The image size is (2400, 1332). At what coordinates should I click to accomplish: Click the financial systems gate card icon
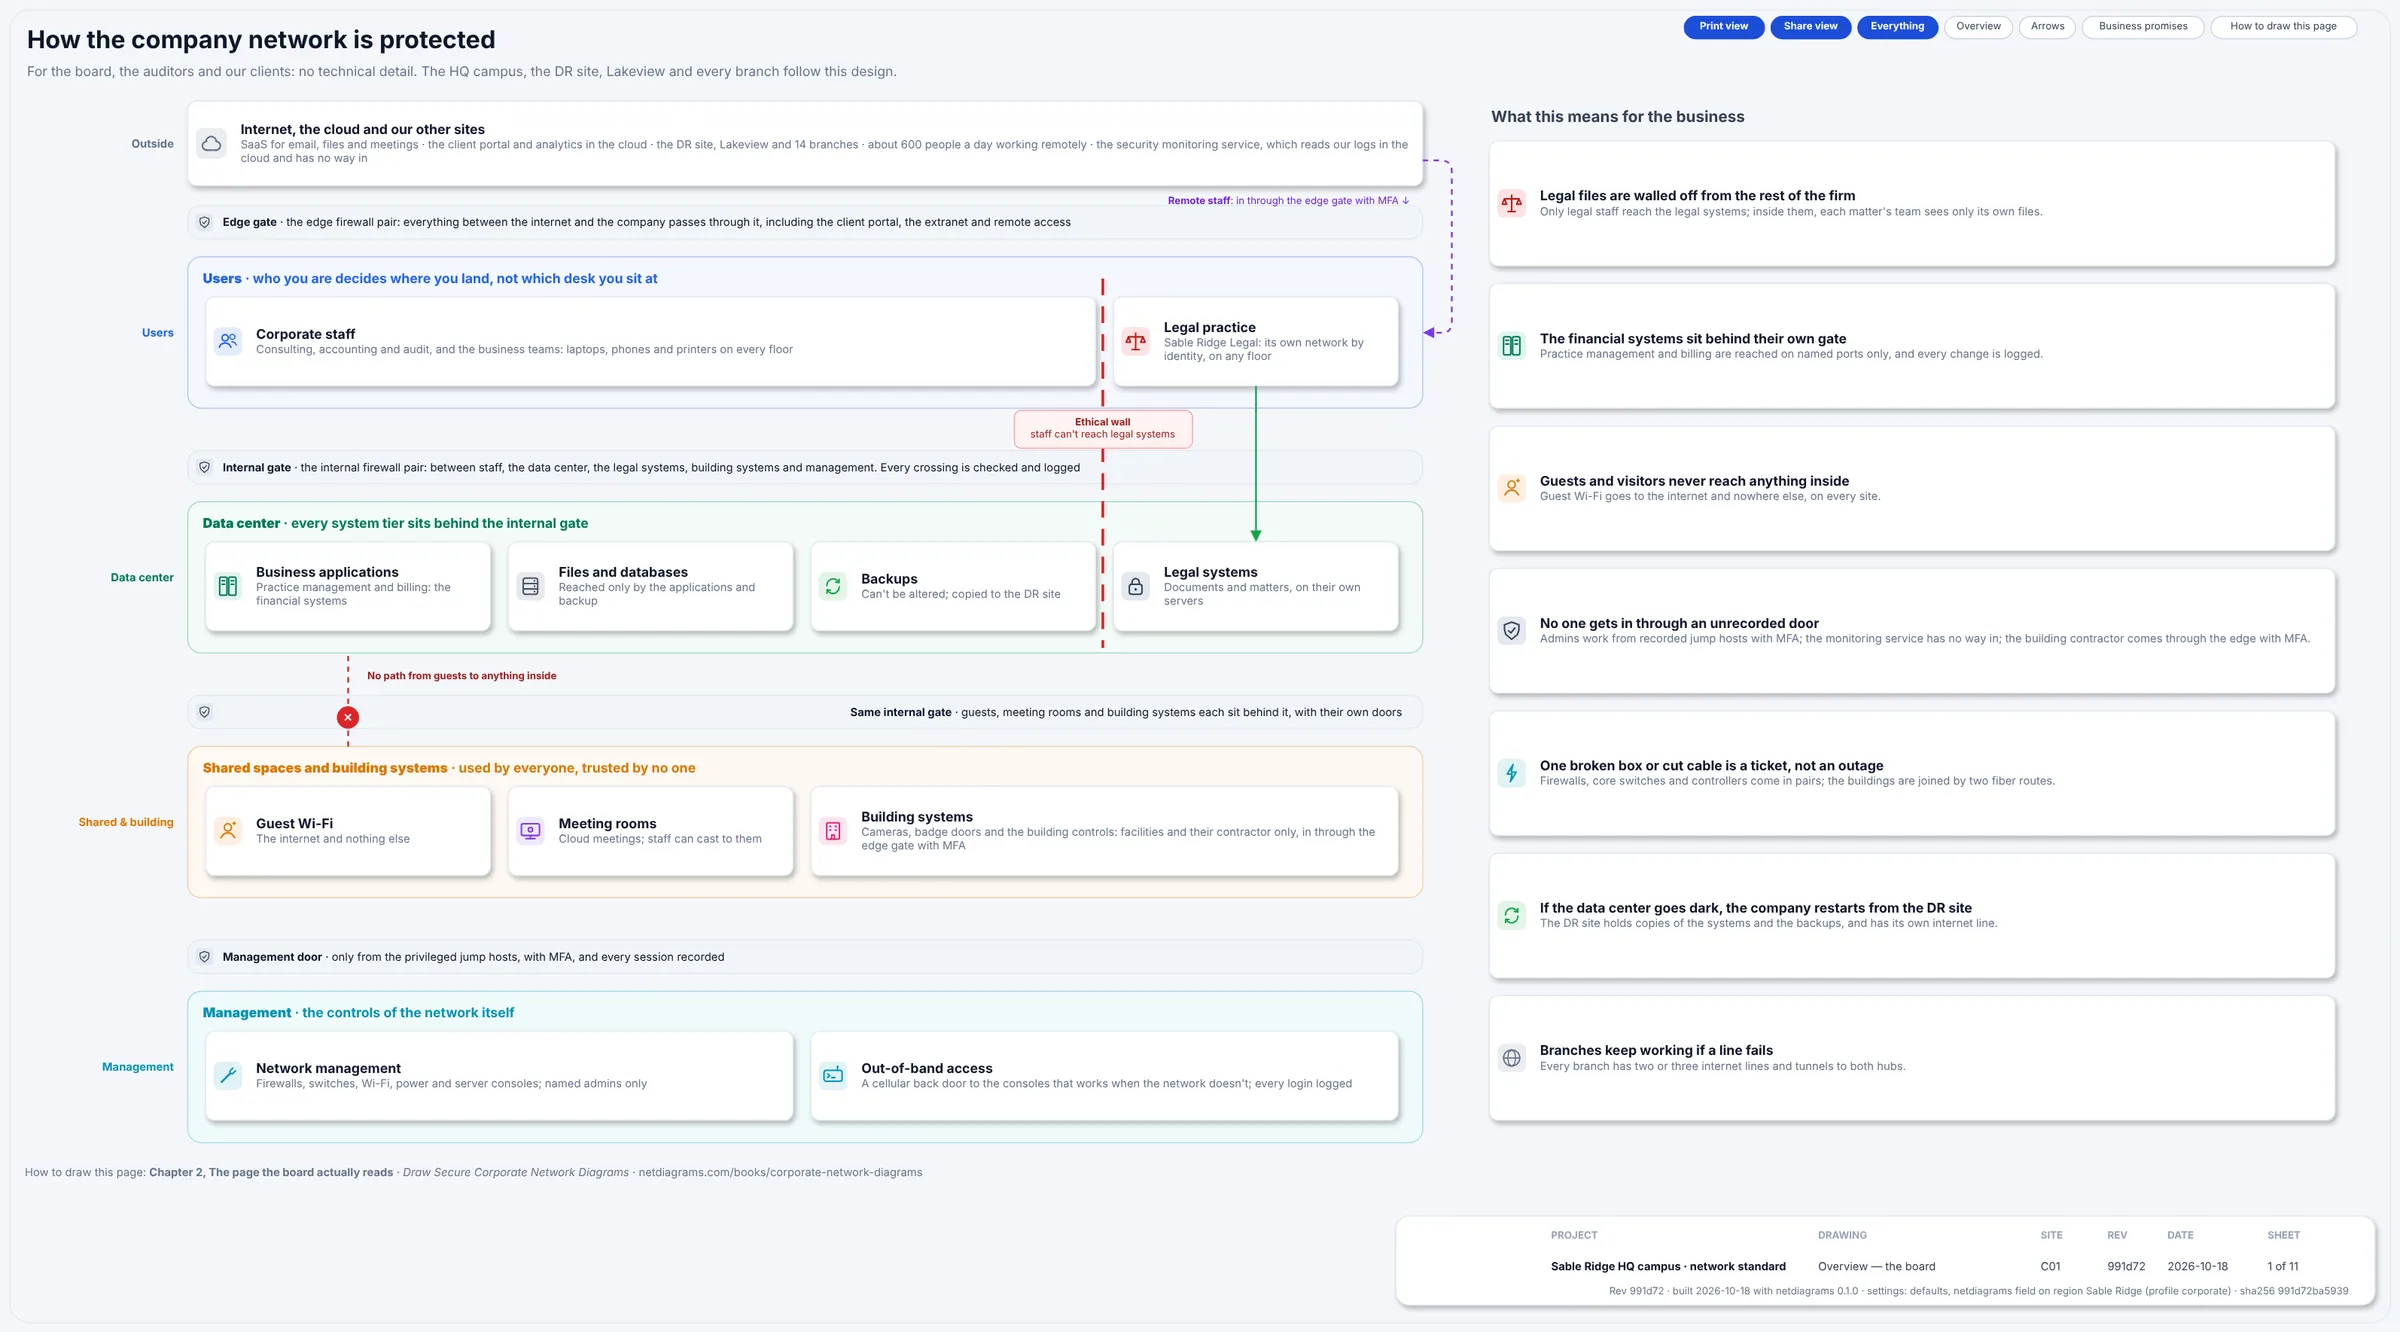pos(1512,346)
